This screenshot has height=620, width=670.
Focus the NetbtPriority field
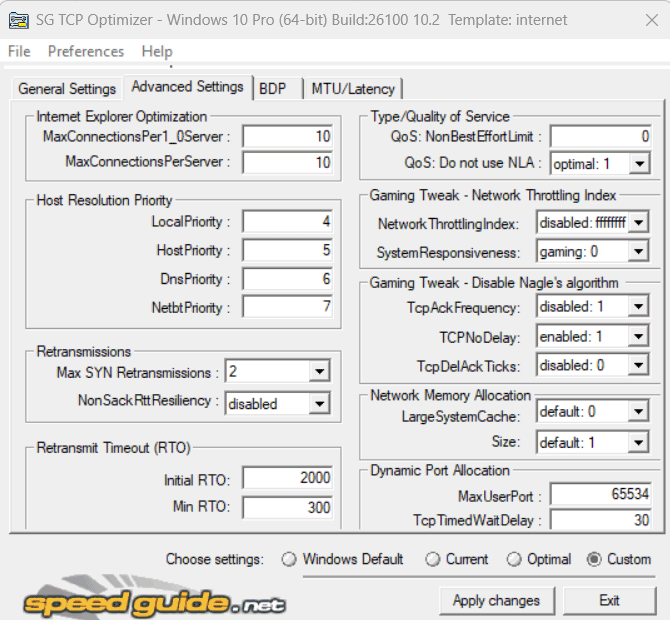coord(287,307)
